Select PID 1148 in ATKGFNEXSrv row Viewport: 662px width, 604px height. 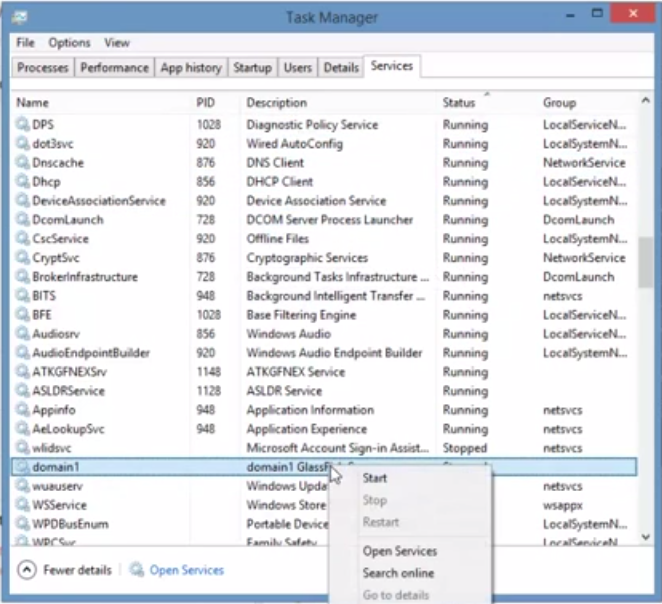(x=209, y=371)
